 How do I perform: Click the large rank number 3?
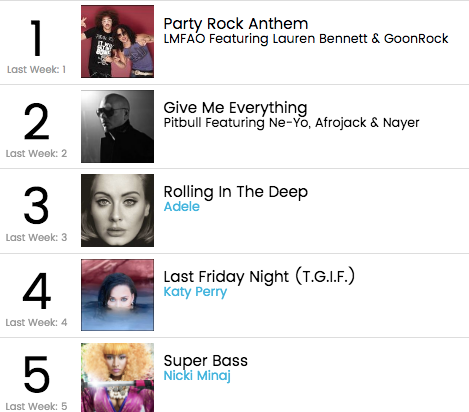pyautogui.click(x=36, y=205)
